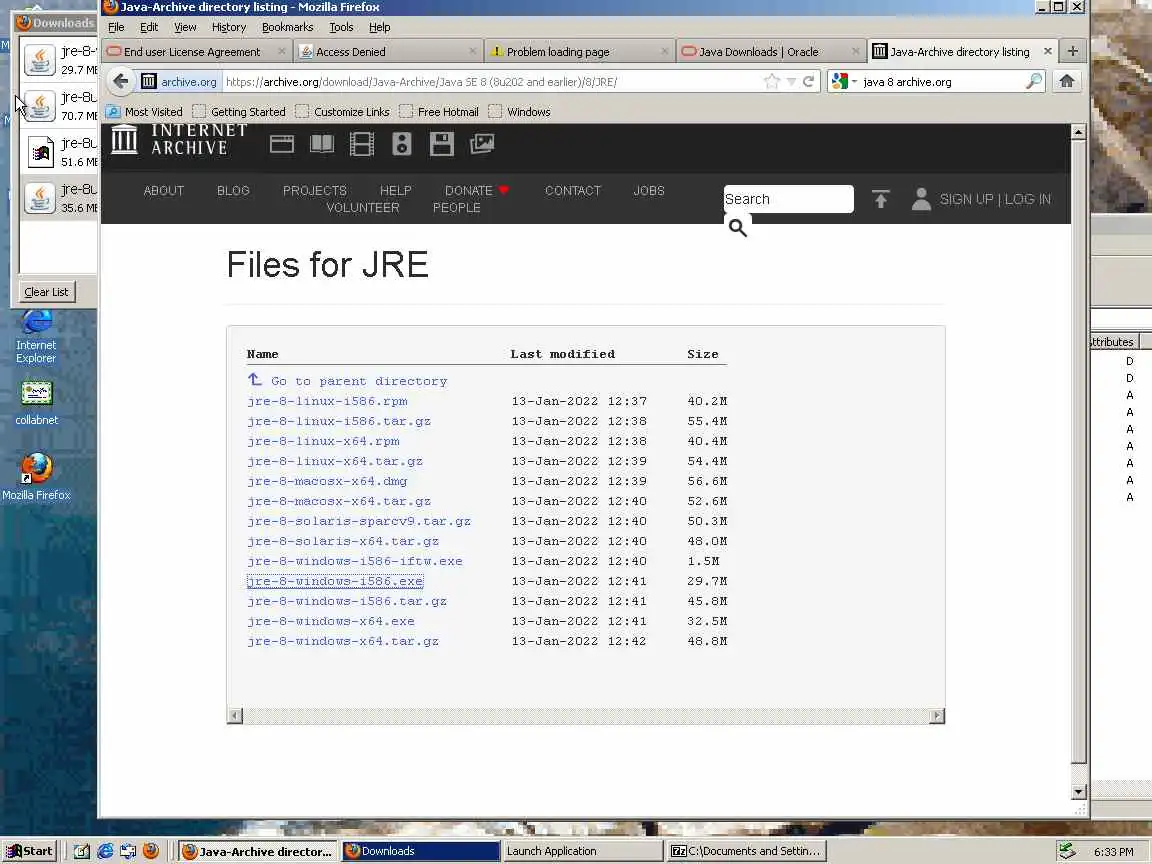
Task: Switch to the Access Denied tab
Action: pyautogui.click(x=350, y=52)
